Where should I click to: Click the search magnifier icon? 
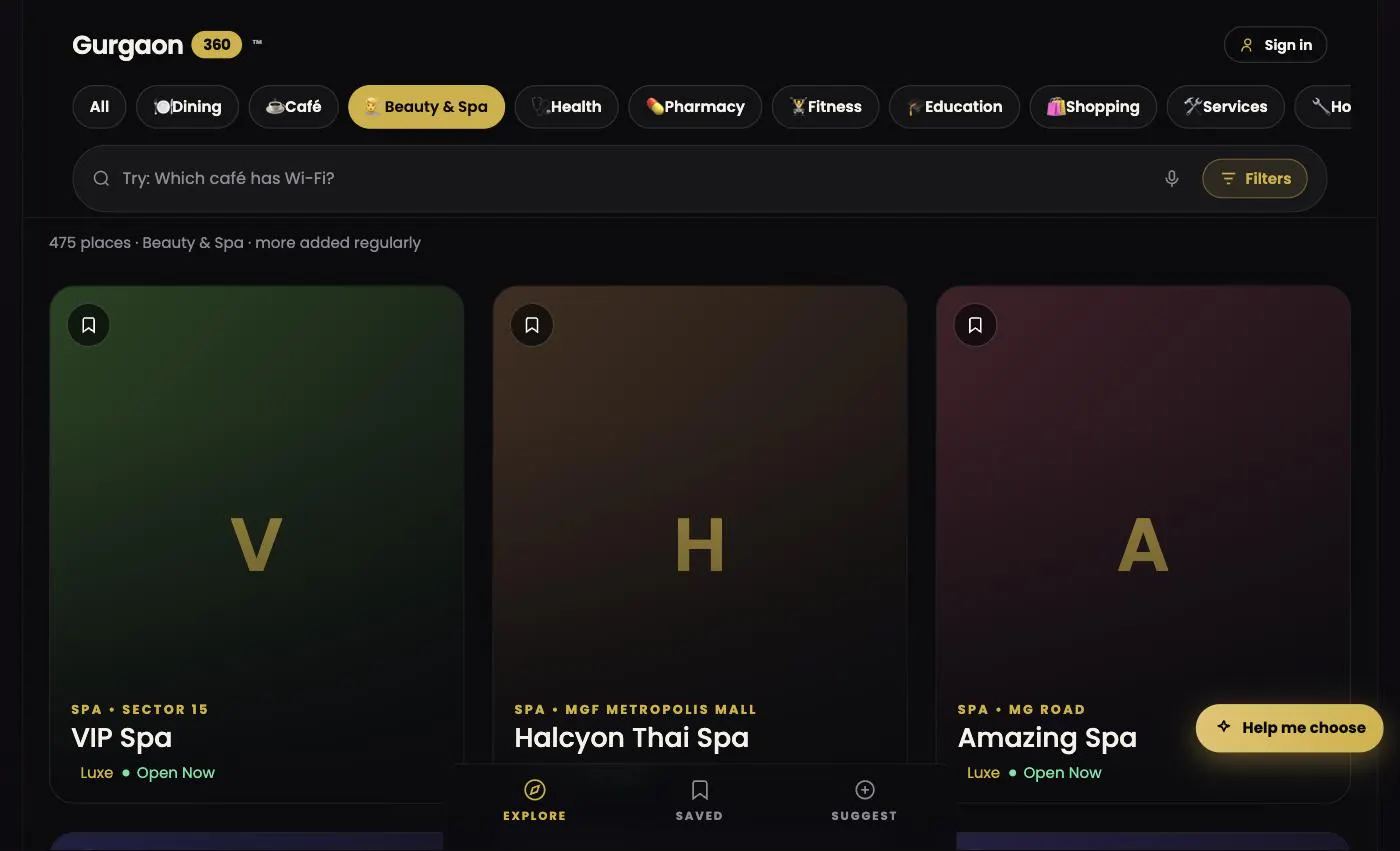pos(101,178)
